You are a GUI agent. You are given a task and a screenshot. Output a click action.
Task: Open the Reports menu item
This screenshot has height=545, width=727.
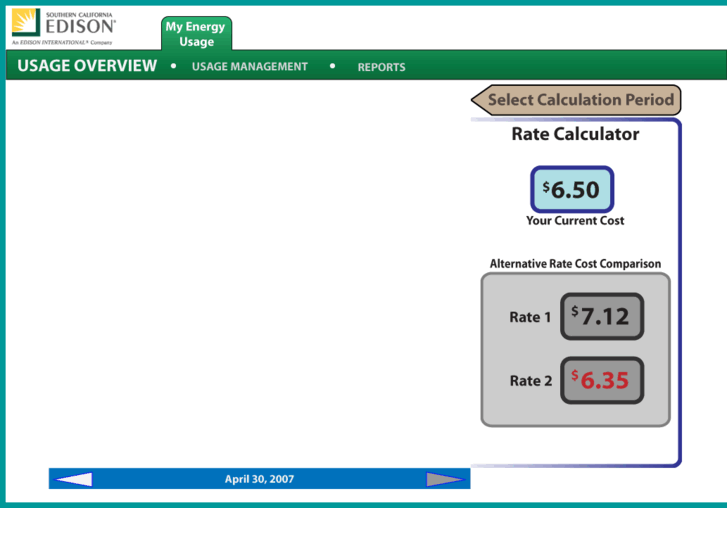(x=381, y=67)
